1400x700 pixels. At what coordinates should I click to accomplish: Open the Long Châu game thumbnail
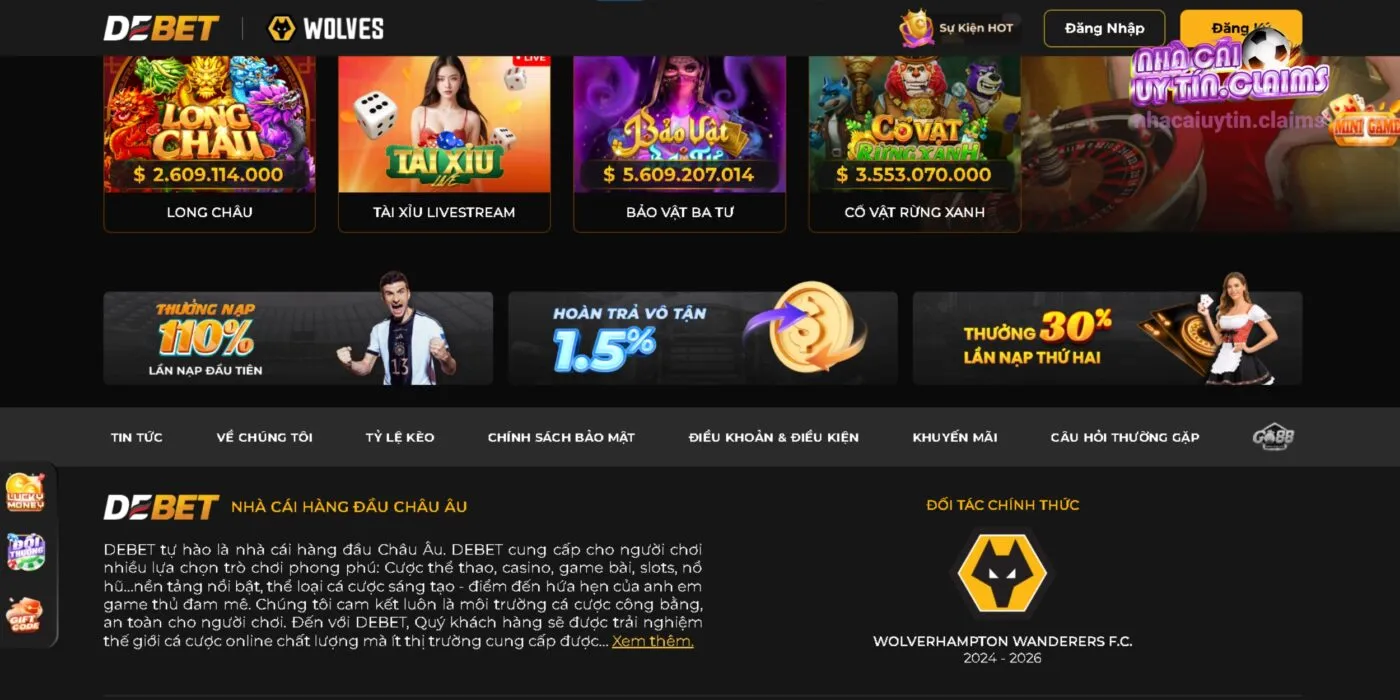pos(209,144)
